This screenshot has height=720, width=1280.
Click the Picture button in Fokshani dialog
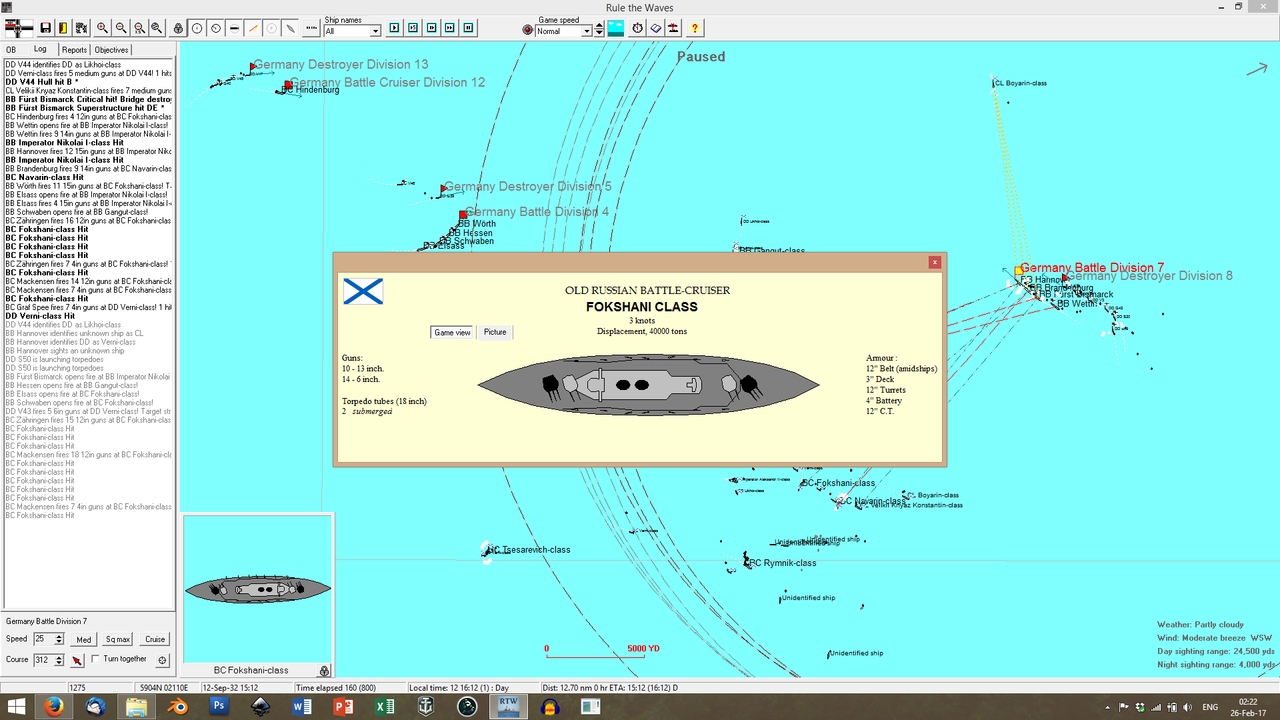click(x=495, y=332)
